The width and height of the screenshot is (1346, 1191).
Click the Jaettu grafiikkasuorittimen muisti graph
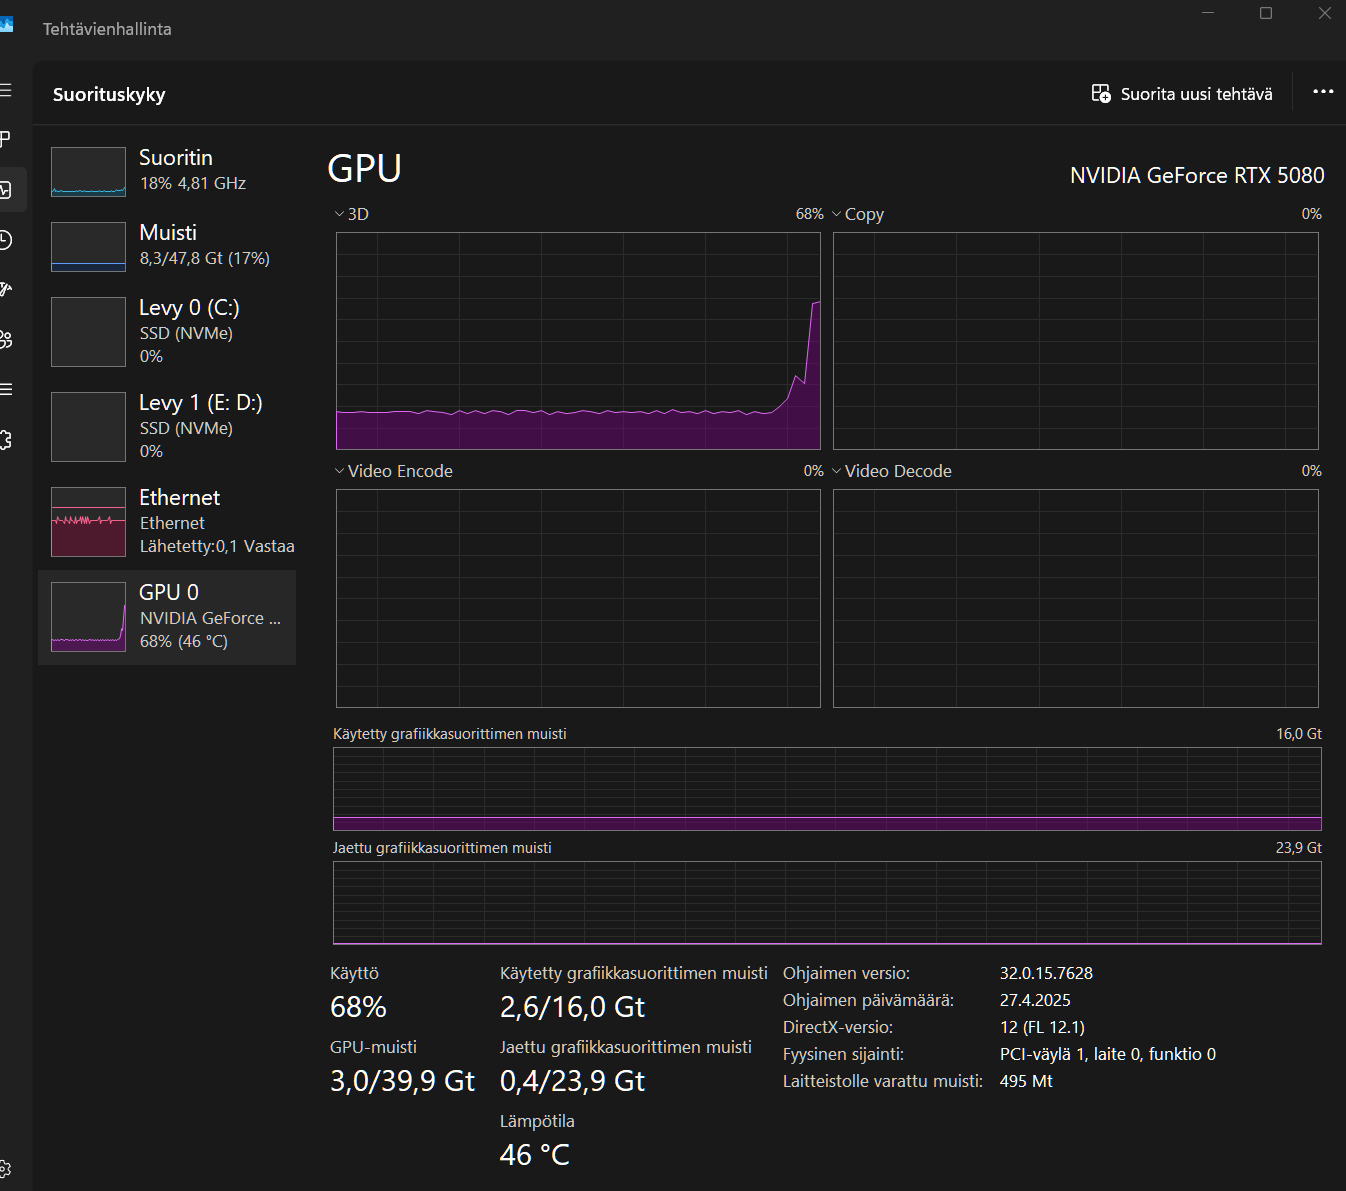coord(827,903)
